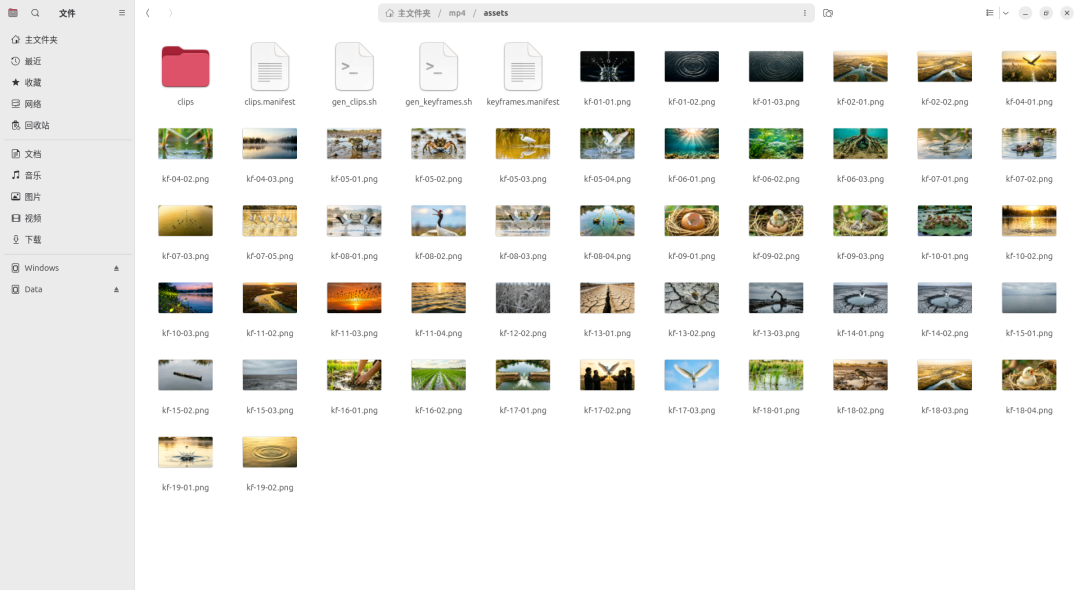Click the search icon in the sidebar header
1080x590 pixels.
pyautogui.click(x=35, y=13)
